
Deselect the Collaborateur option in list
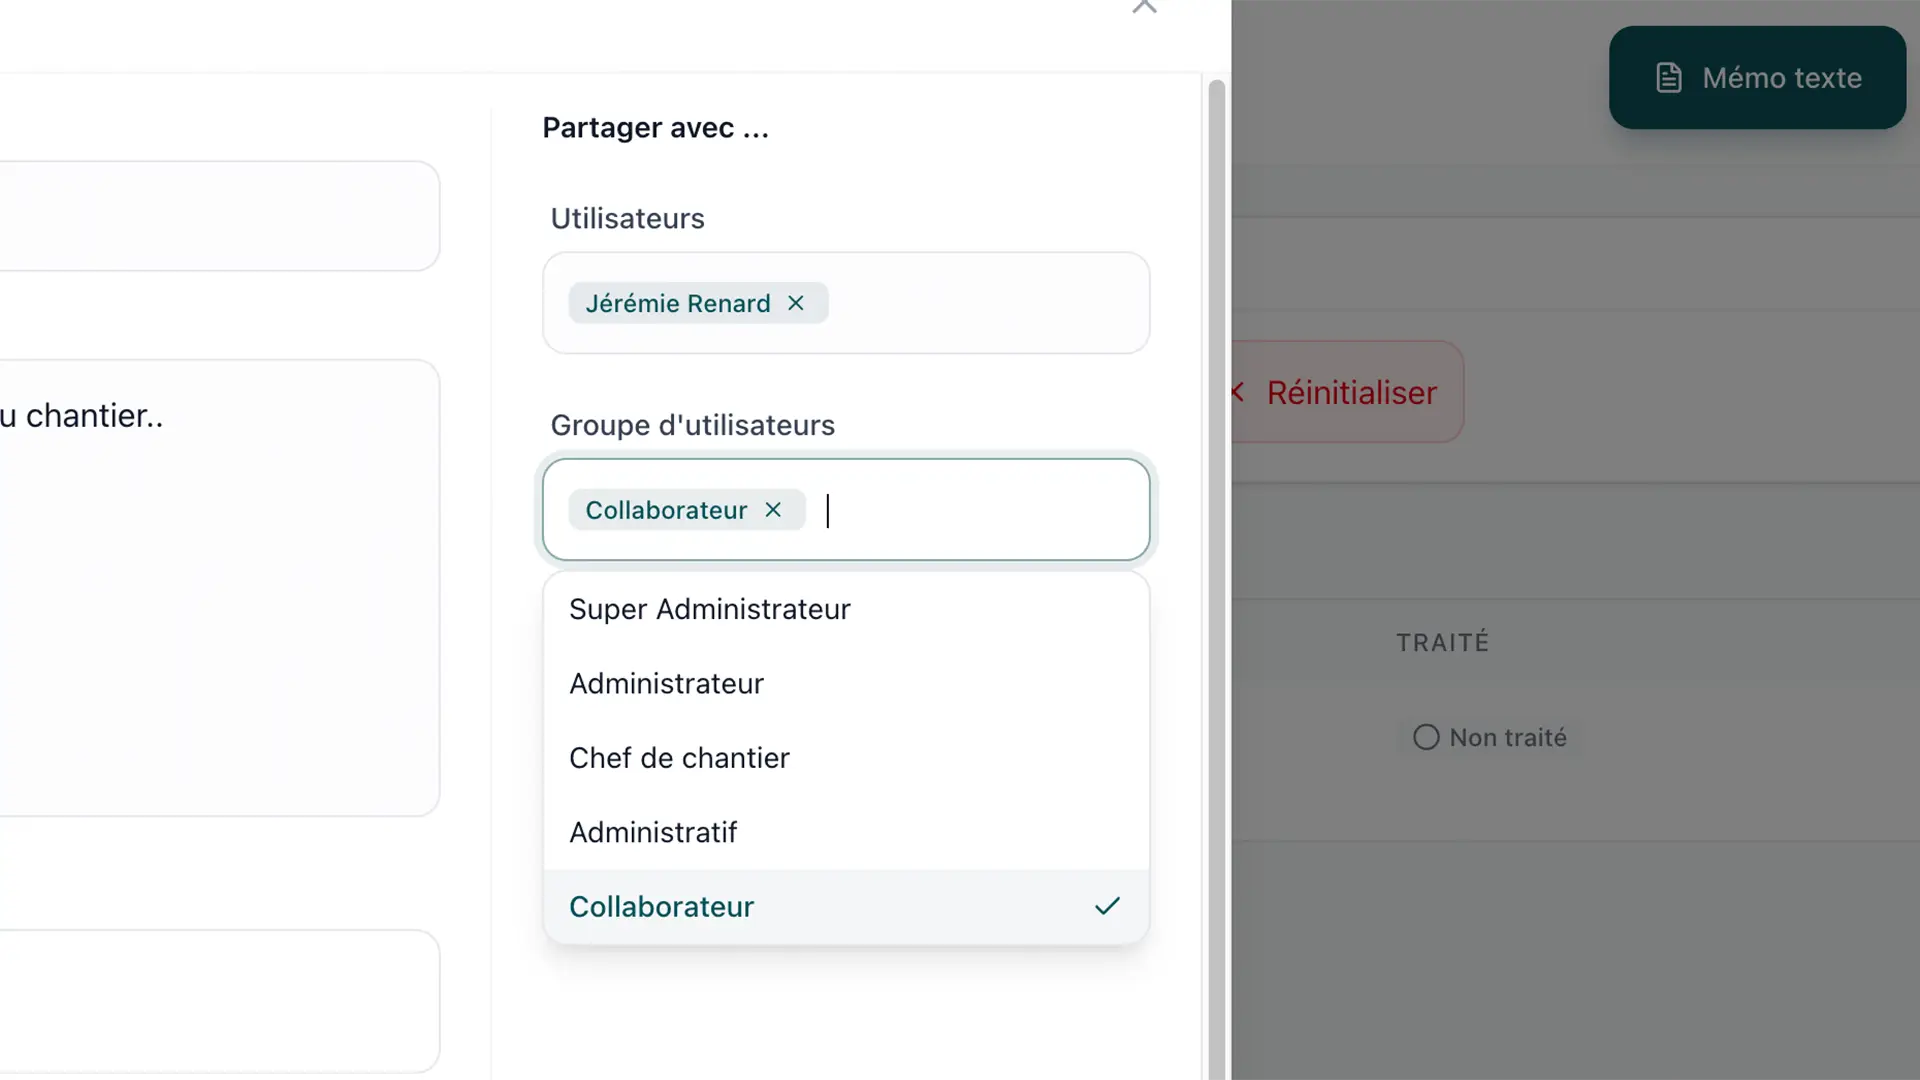pos(846,906)
